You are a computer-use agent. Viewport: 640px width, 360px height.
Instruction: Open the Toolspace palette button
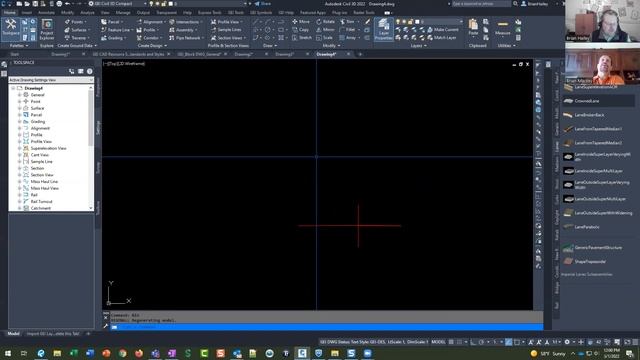(11, 29)
